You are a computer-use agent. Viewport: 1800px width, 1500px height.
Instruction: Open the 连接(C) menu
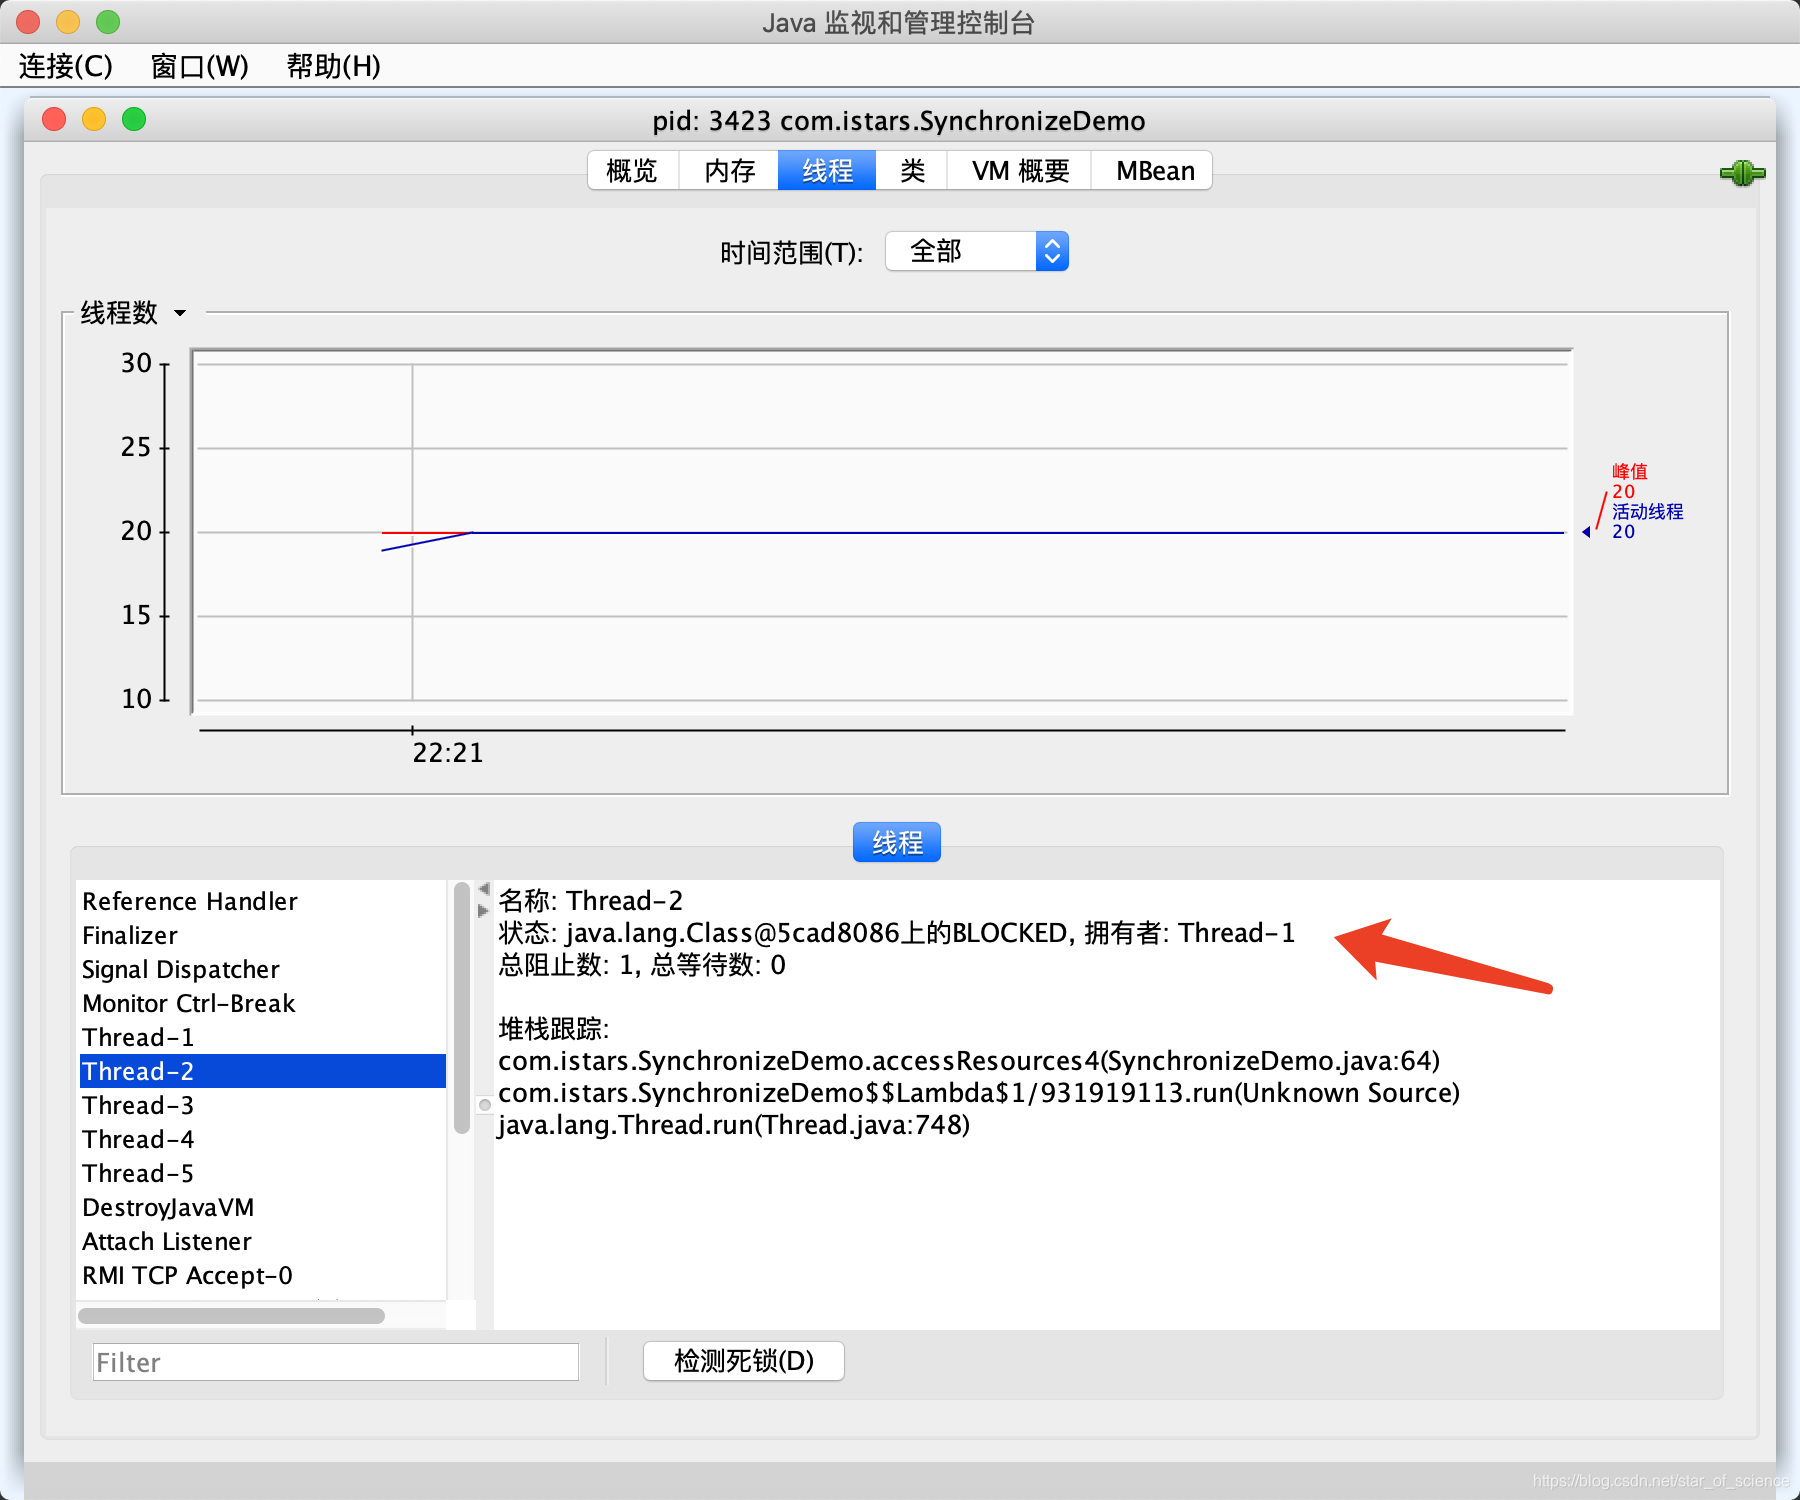click(66, 66)
